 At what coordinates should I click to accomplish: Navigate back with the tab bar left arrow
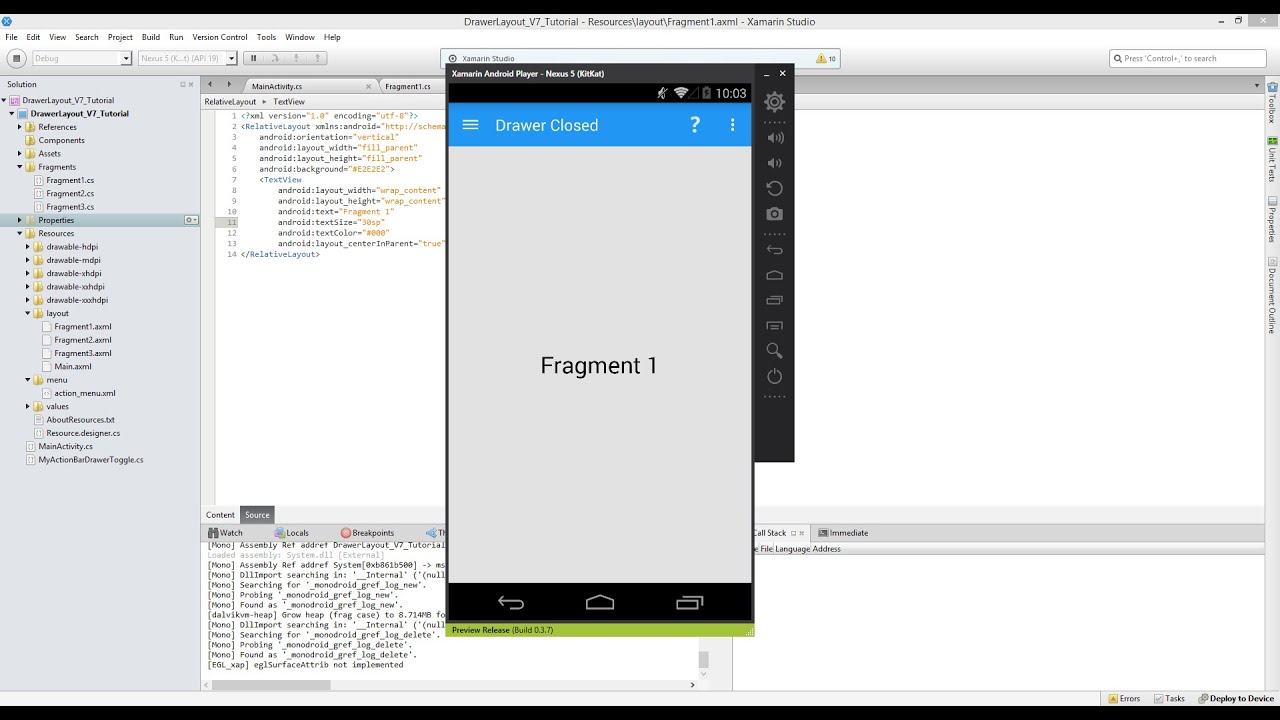coord(209,85)
